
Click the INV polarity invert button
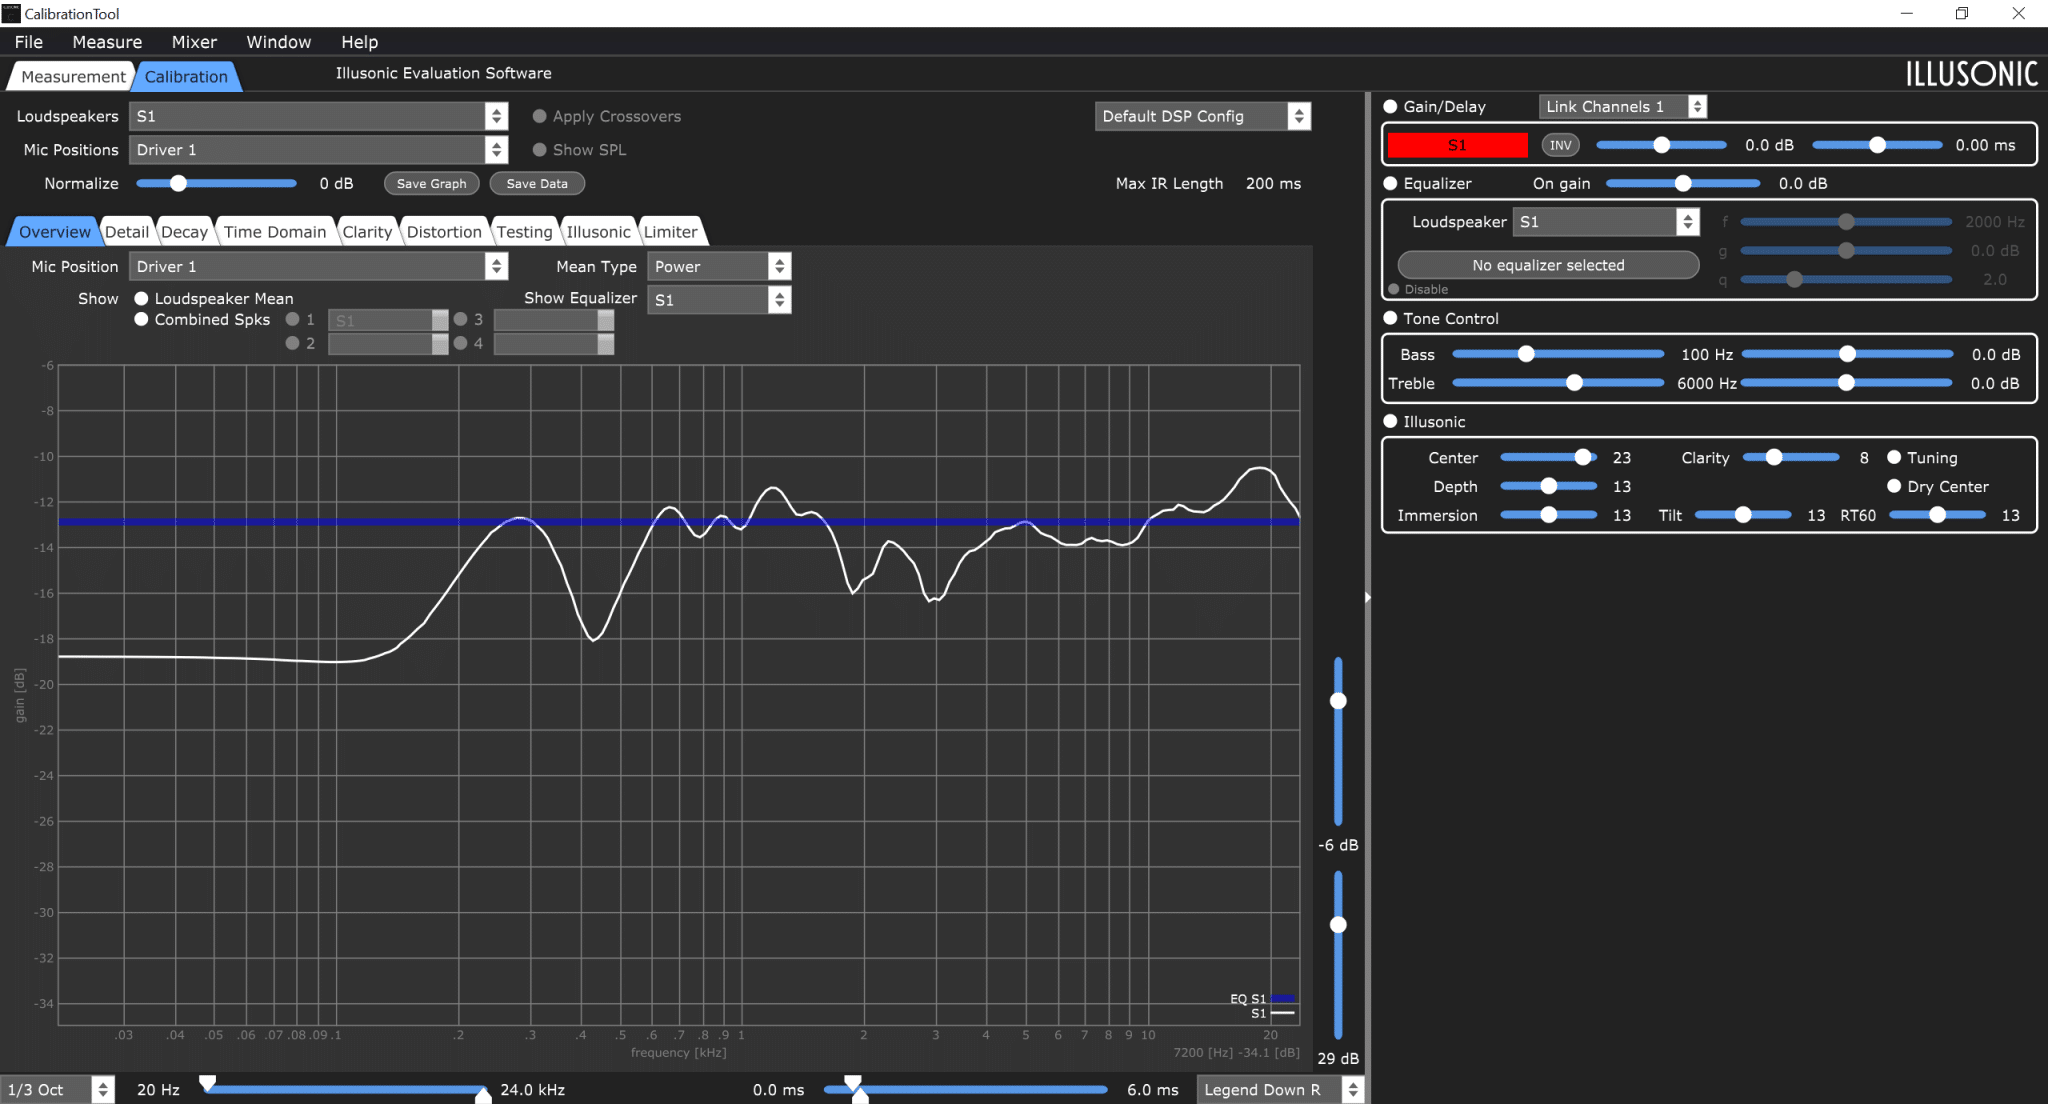pos(1560,145)
